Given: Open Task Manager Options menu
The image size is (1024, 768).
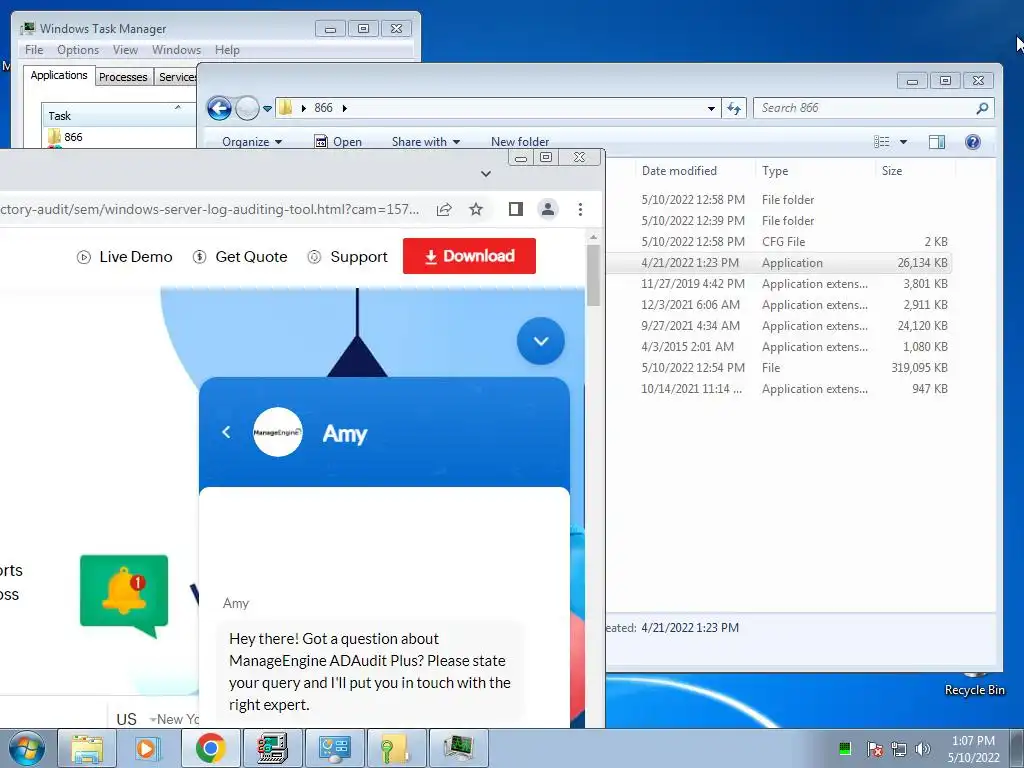Looking at the screenshot, I should pos(78,50).
